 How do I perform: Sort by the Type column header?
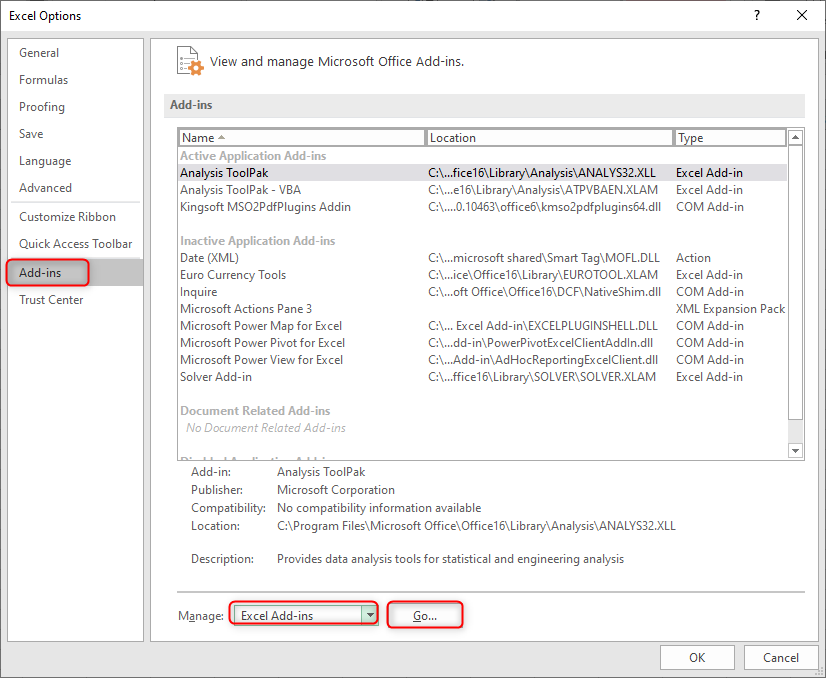tap(730, 137)
